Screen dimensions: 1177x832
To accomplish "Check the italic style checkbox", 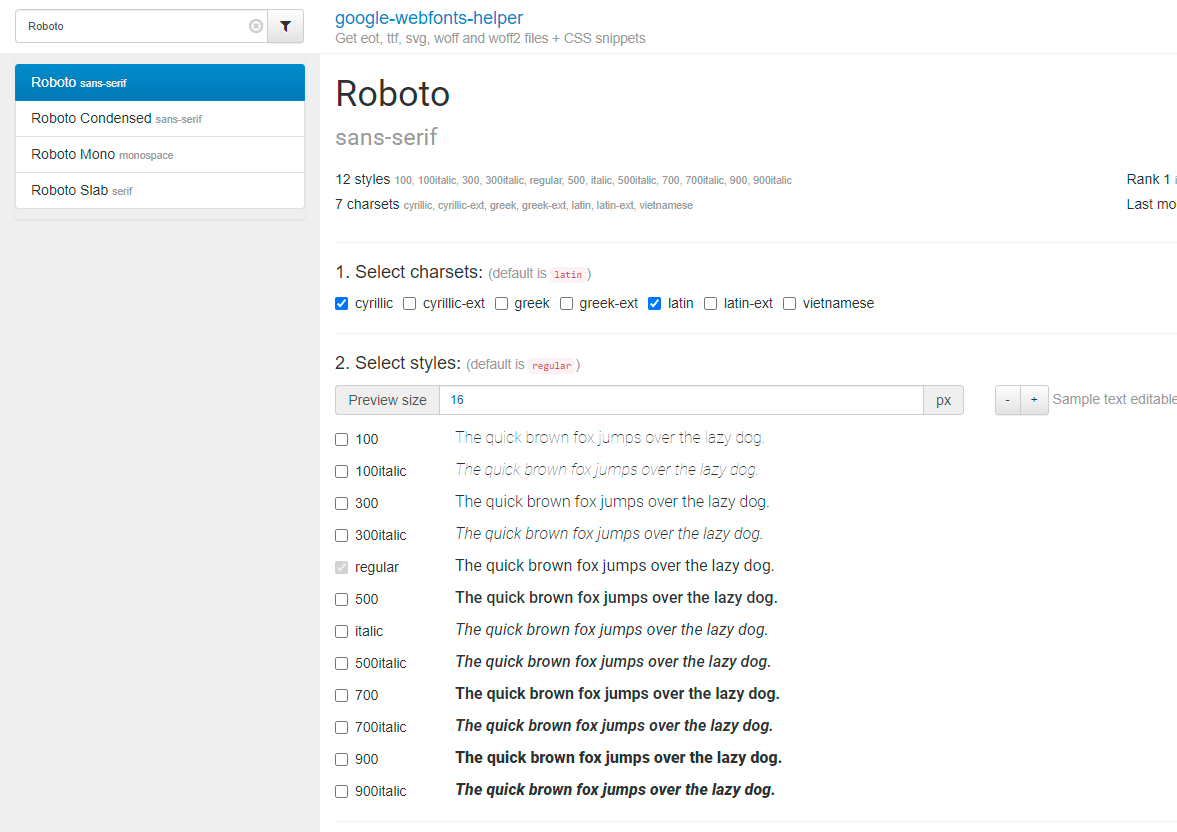I will tap(342, 632).
